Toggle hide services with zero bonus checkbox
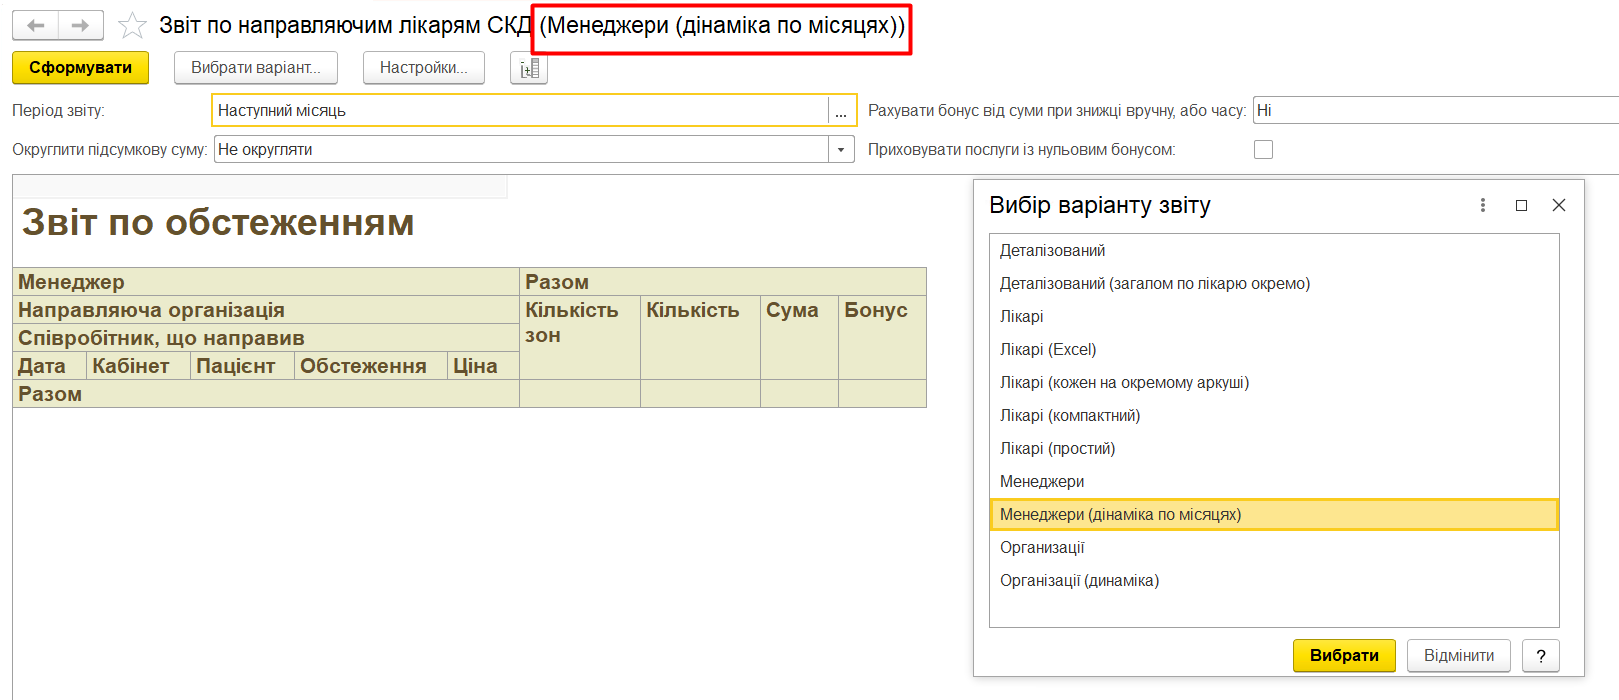This screenshot has height=700, width=1619. pyautogui.click(x=1264, y=150)
